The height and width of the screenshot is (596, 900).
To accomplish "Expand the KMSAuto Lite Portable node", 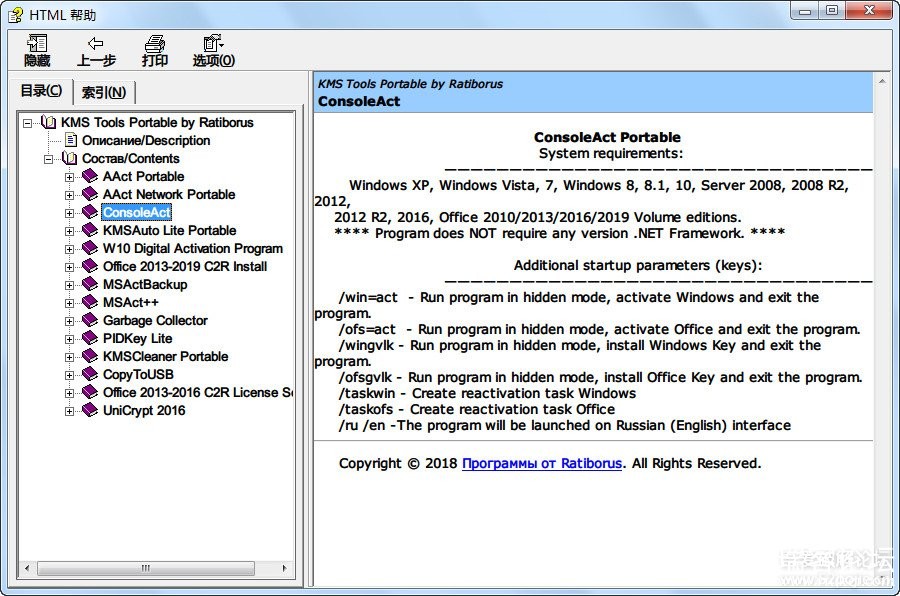I will (69, 231).
